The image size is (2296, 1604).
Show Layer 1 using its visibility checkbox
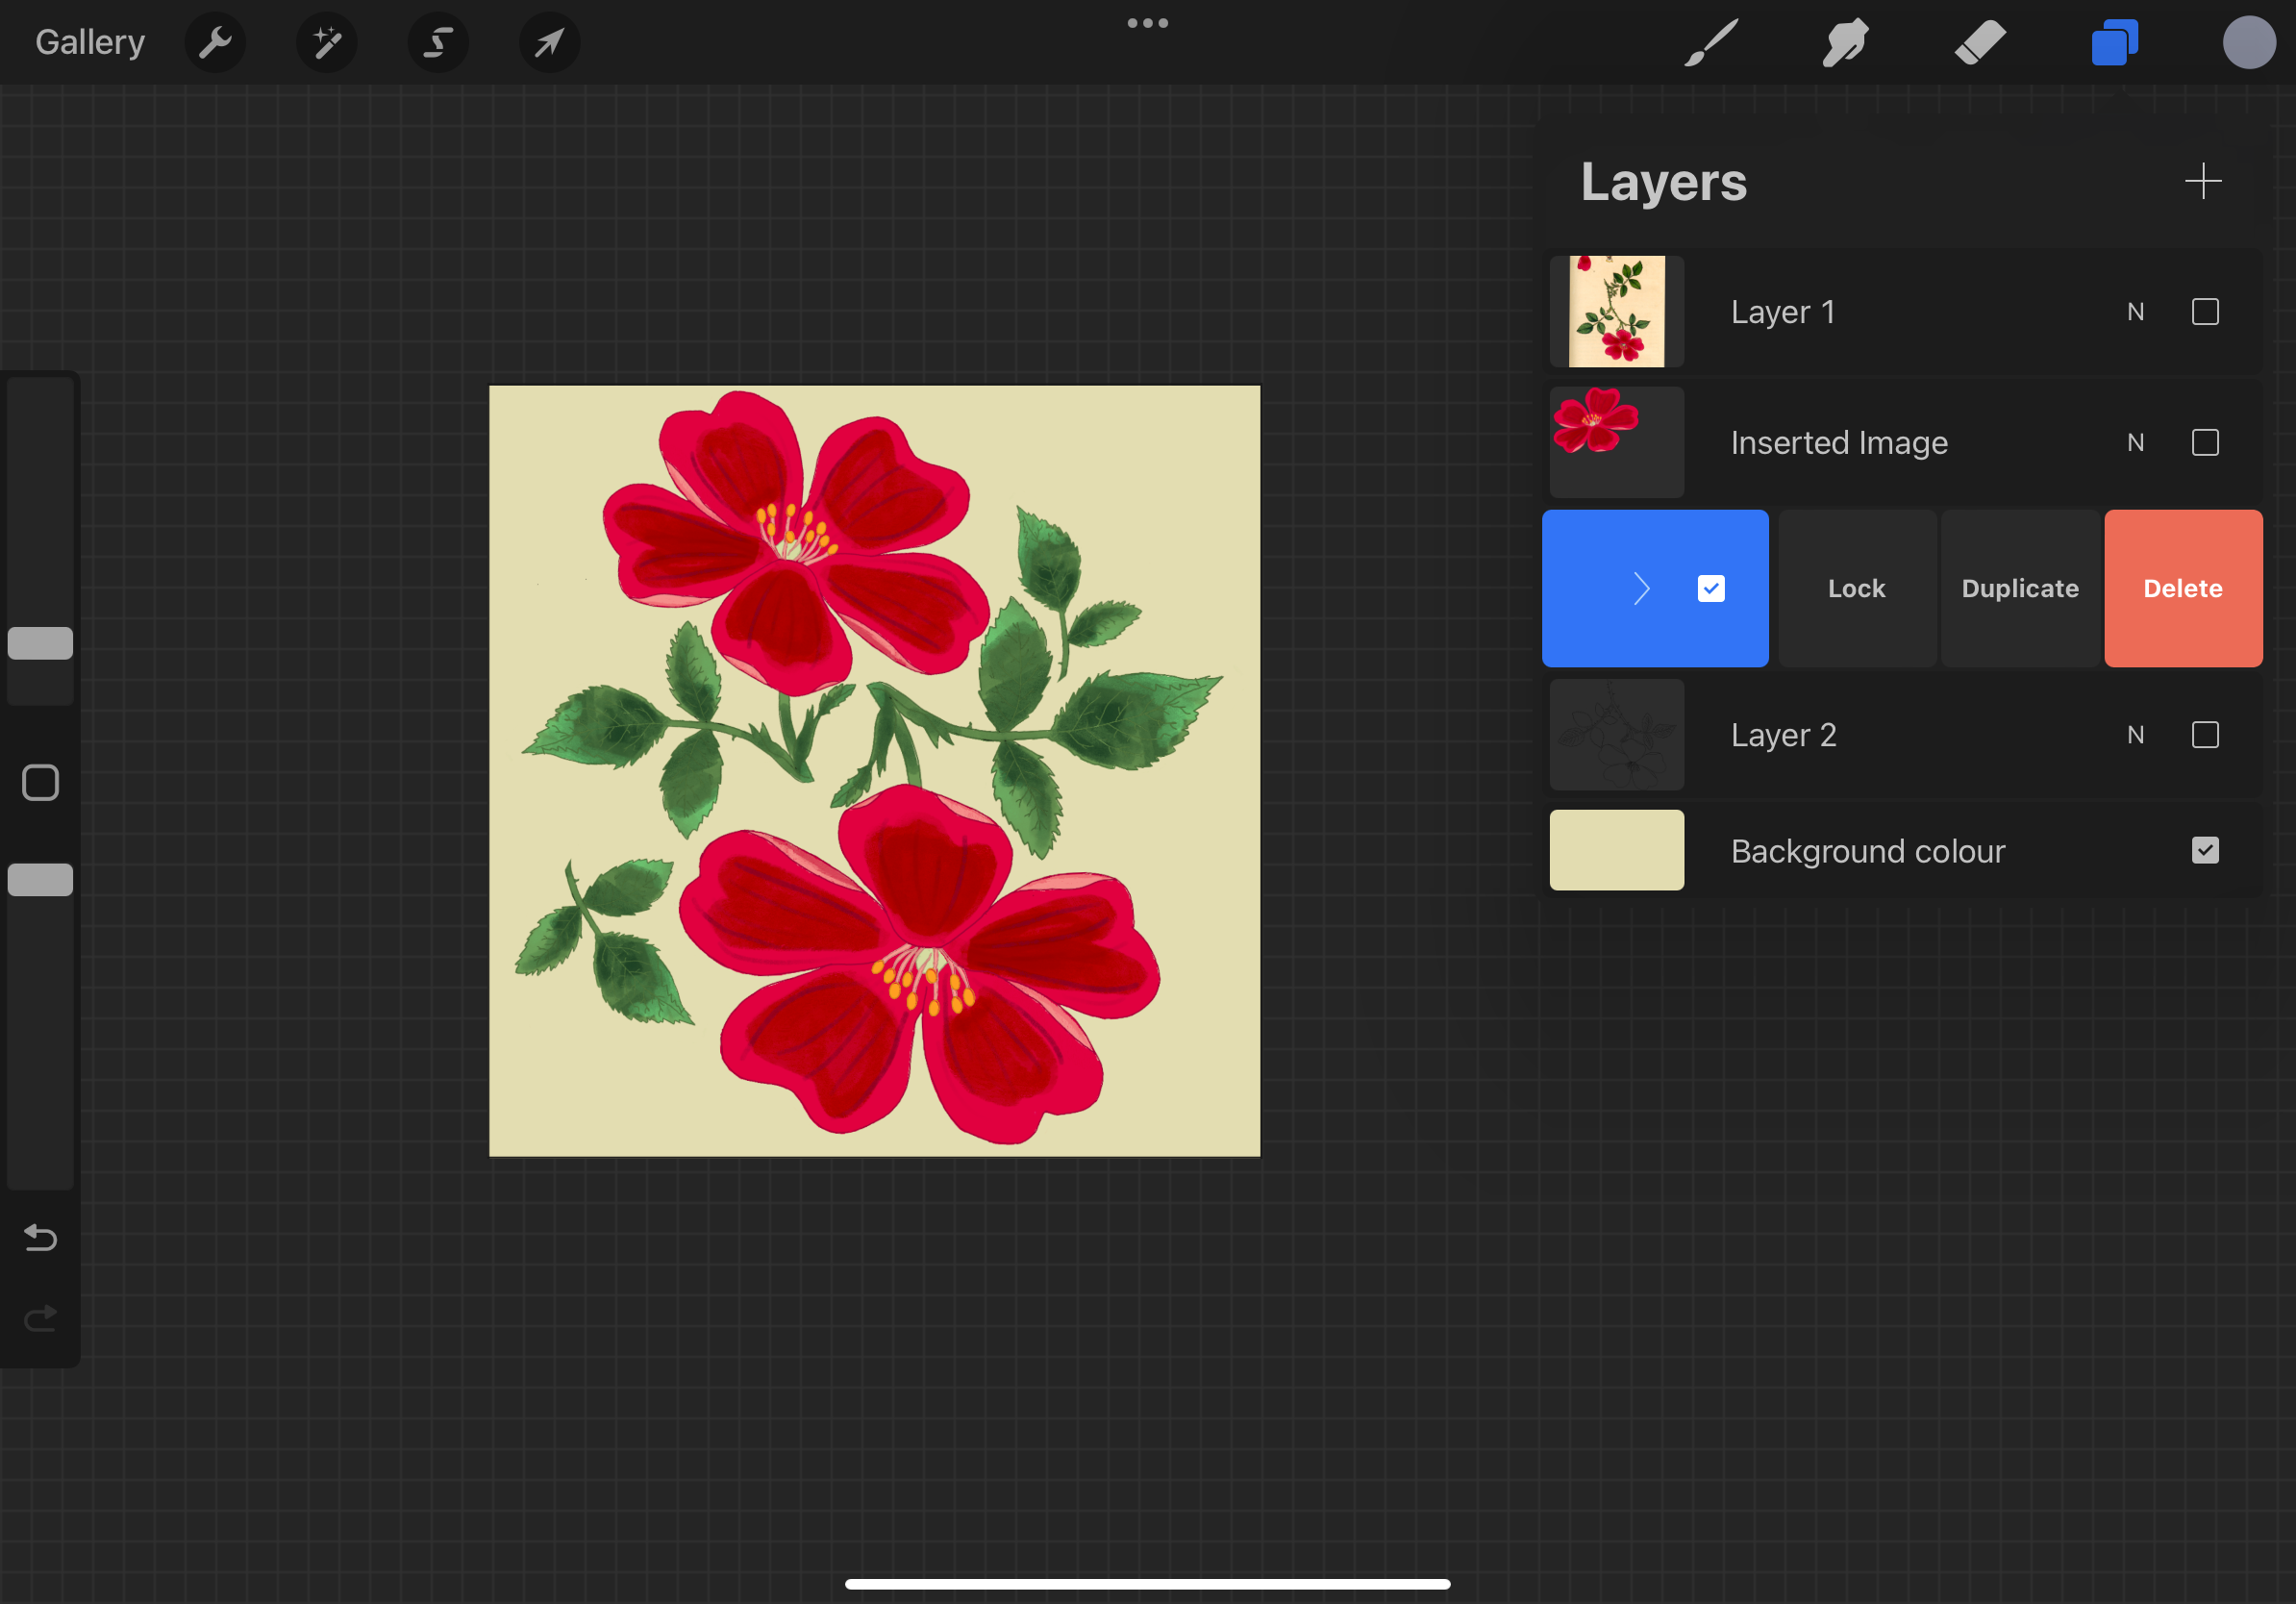[2204, 312]
